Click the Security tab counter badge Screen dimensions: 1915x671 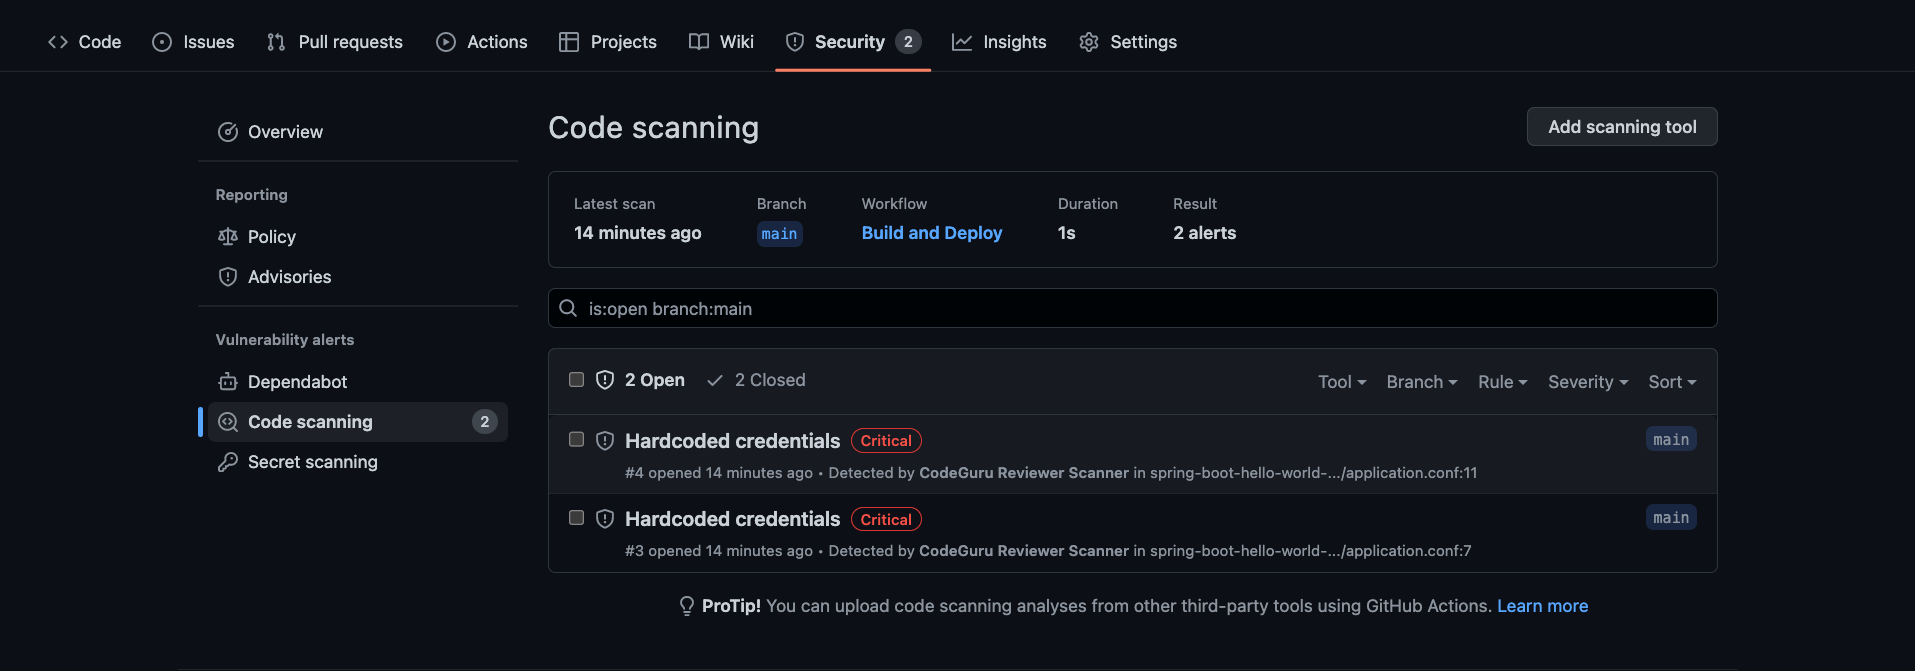pos(908,42)
